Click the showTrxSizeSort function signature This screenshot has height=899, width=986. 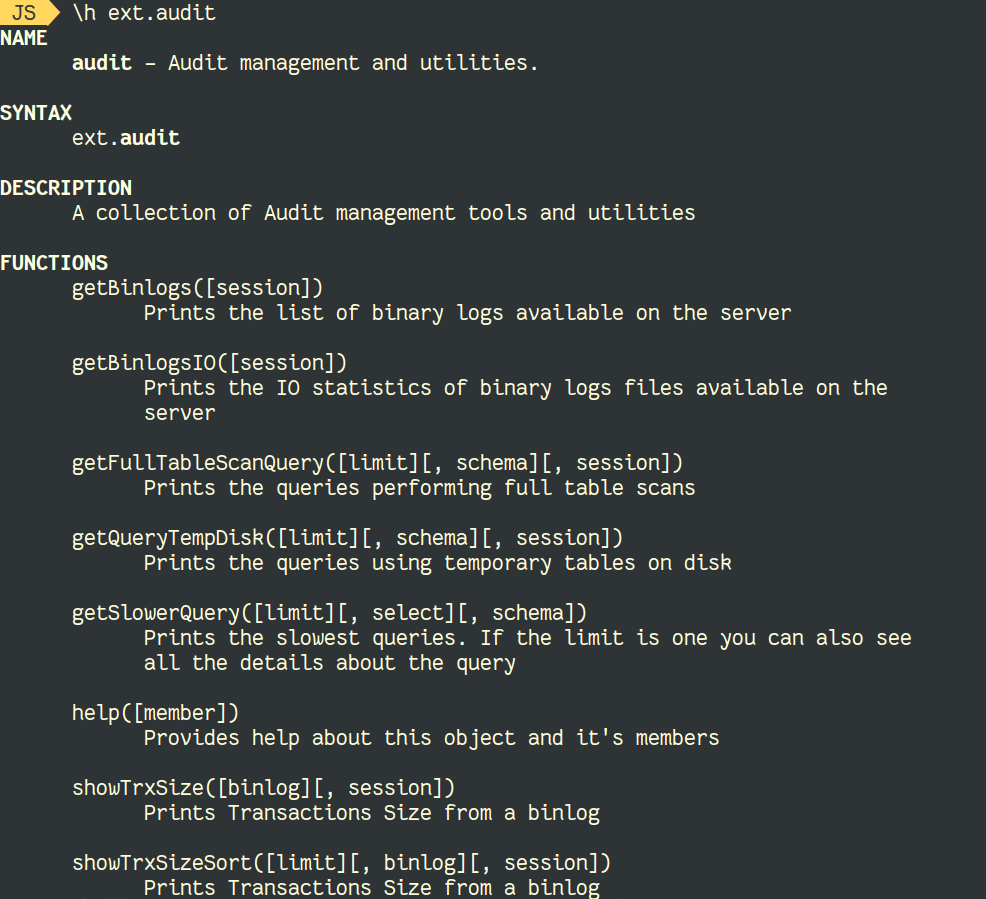click(341, 863)
